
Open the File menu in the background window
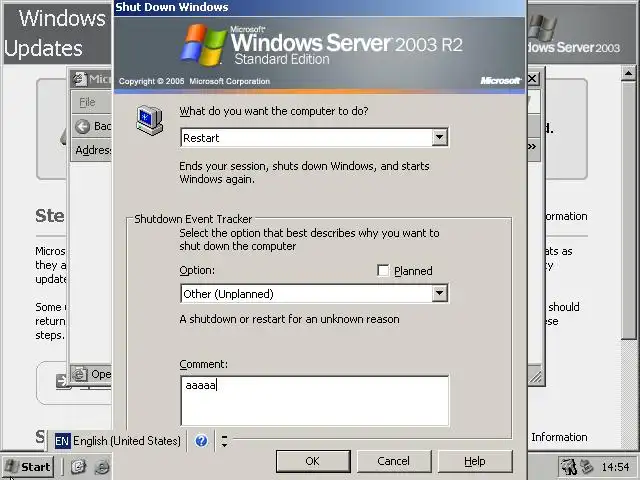point(87,102)
